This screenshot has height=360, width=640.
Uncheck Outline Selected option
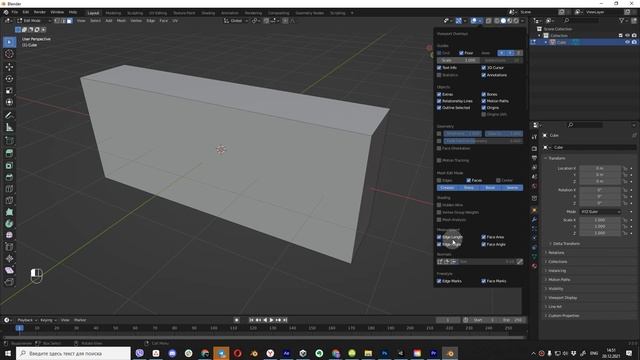click(x=439, y=108)
